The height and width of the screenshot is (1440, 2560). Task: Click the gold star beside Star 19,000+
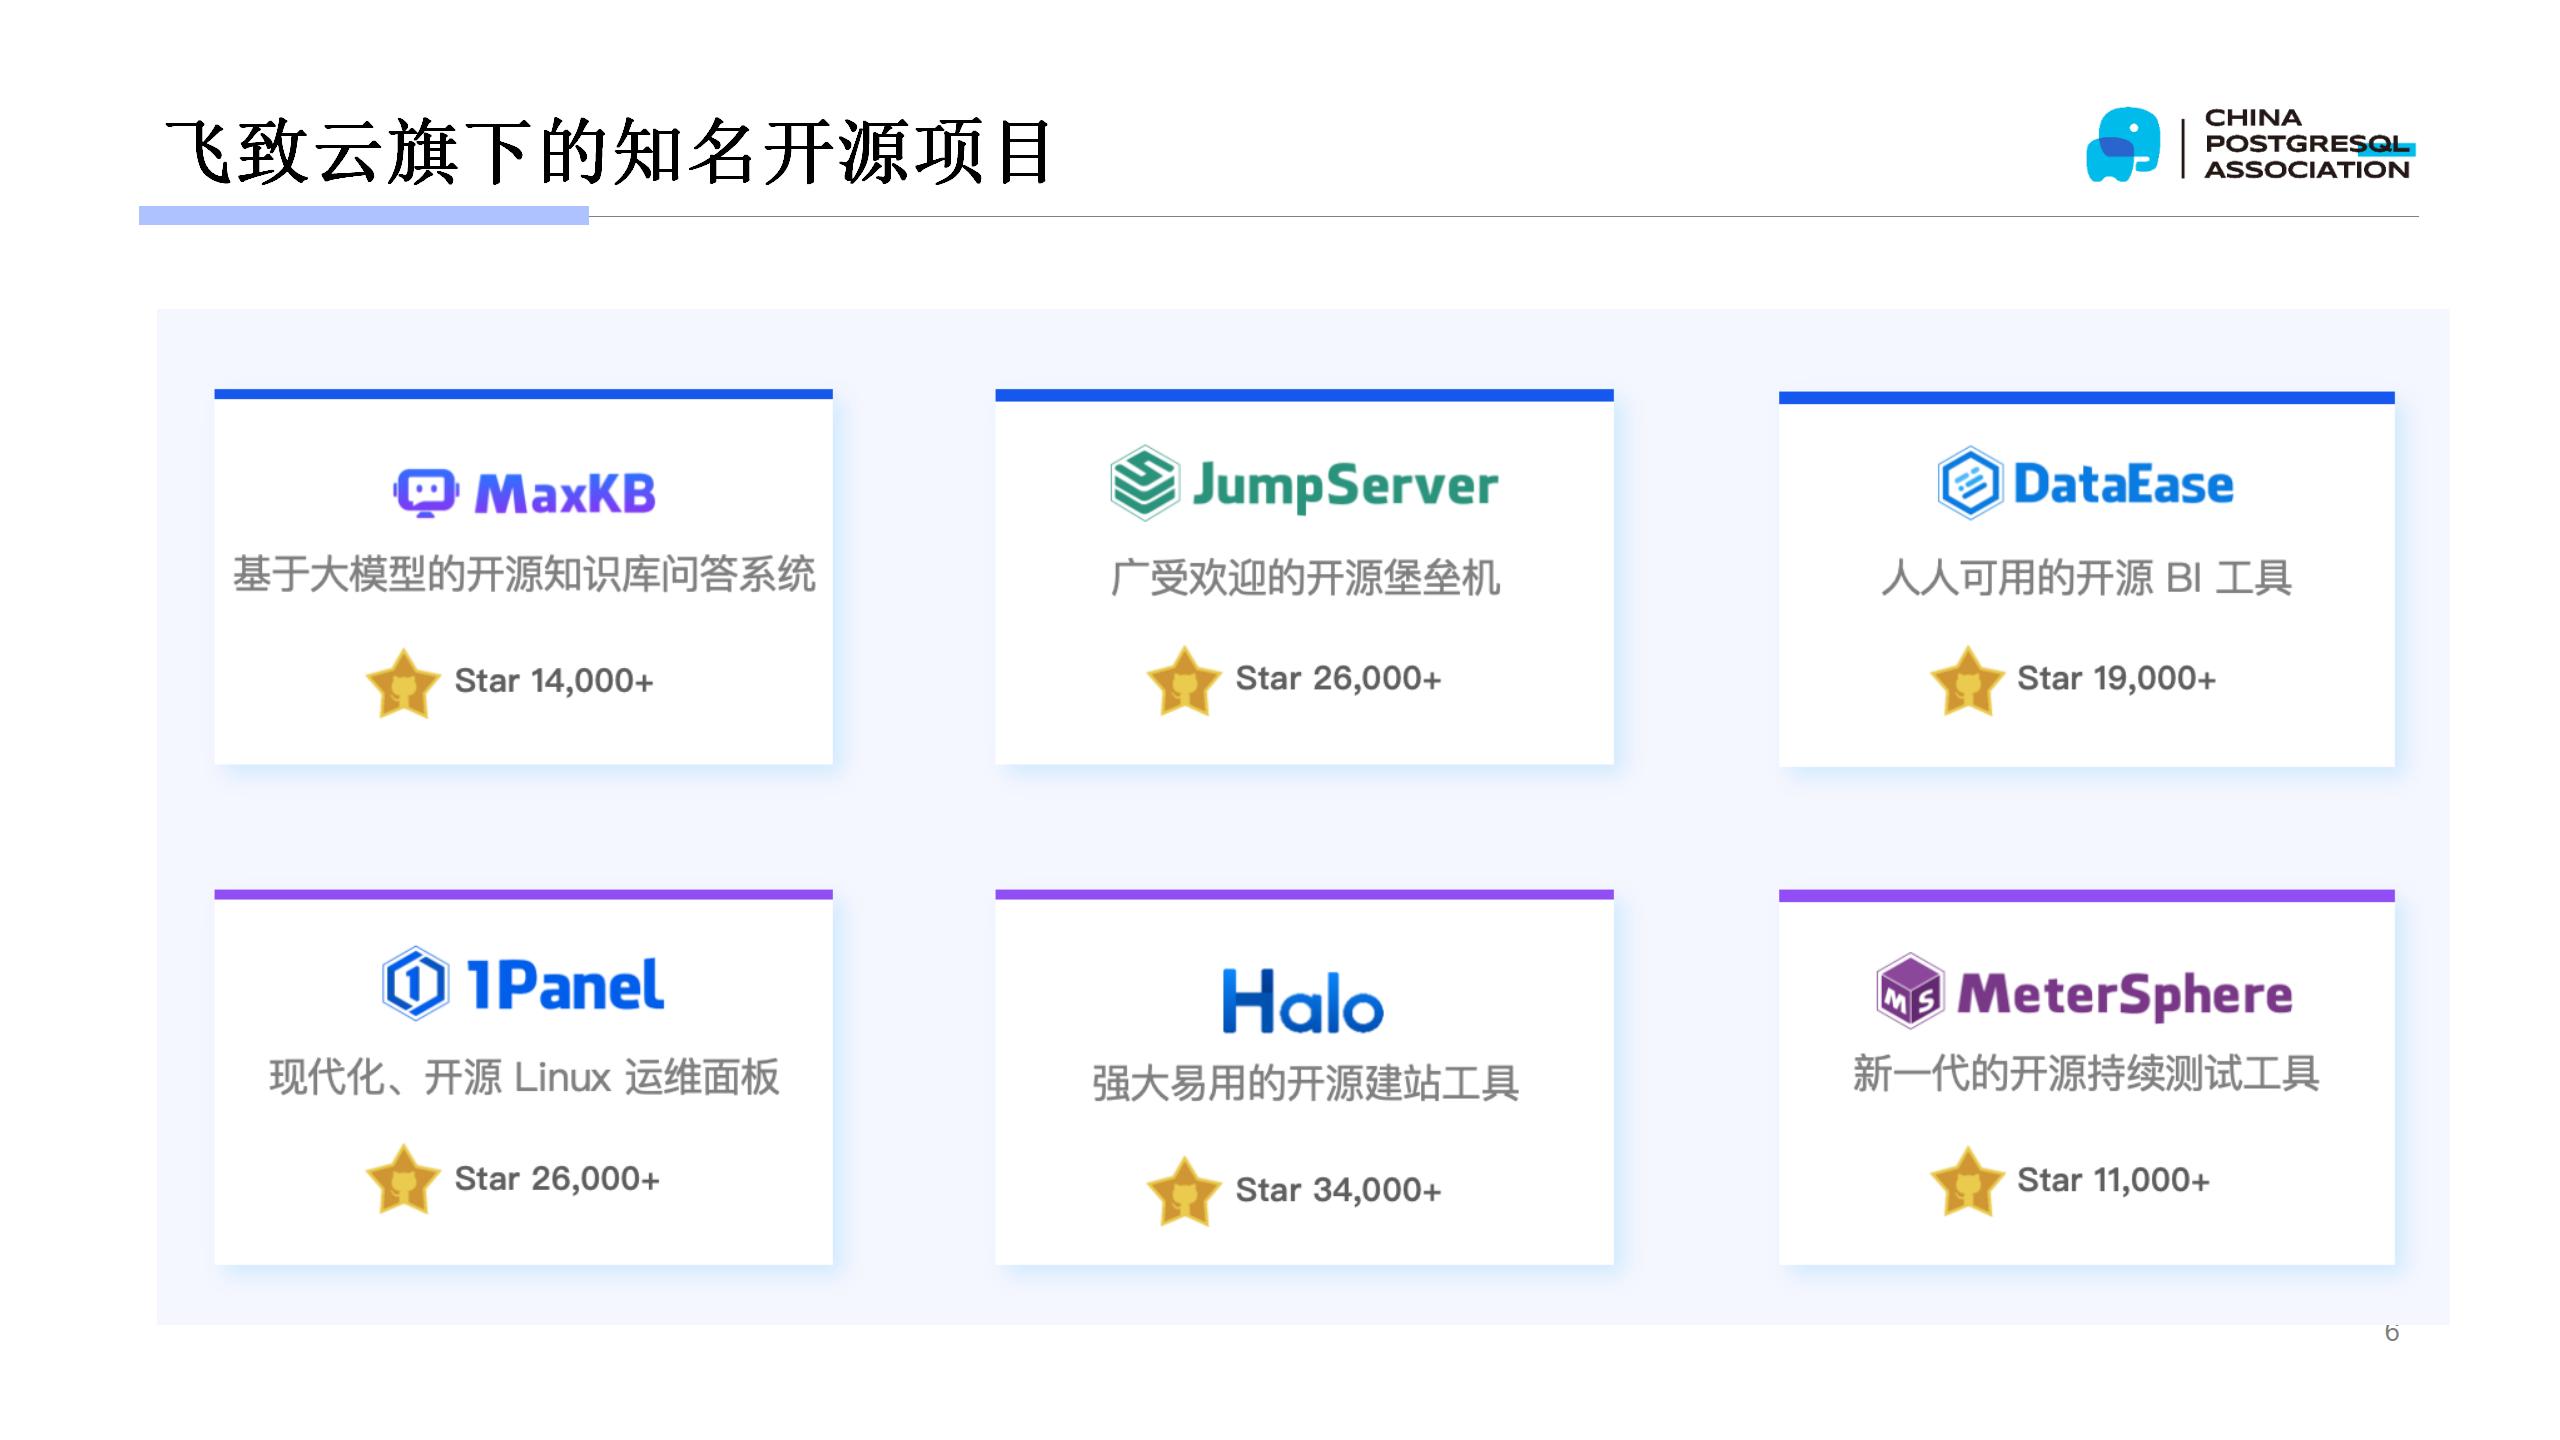coord(1966,681)
